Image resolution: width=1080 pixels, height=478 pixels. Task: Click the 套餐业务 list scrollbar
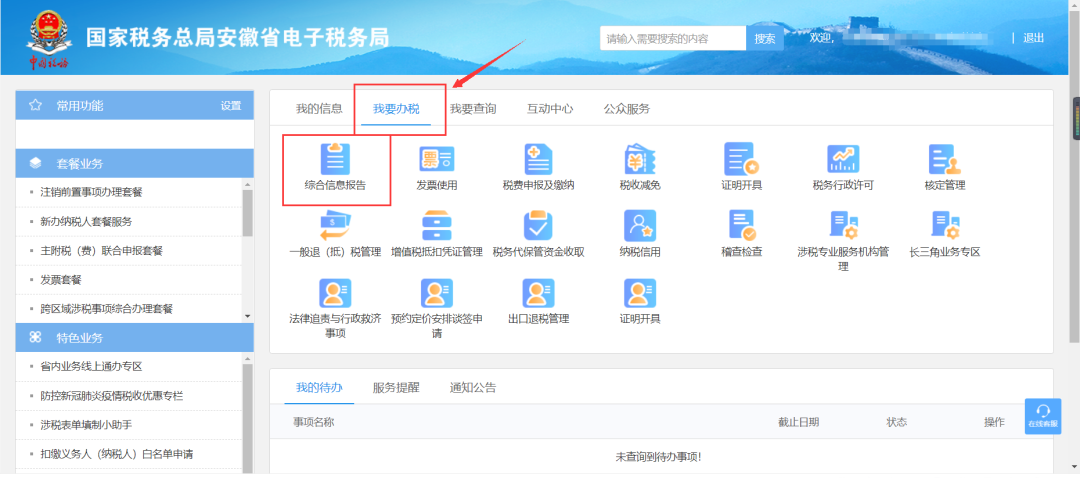tap(248, 213)
